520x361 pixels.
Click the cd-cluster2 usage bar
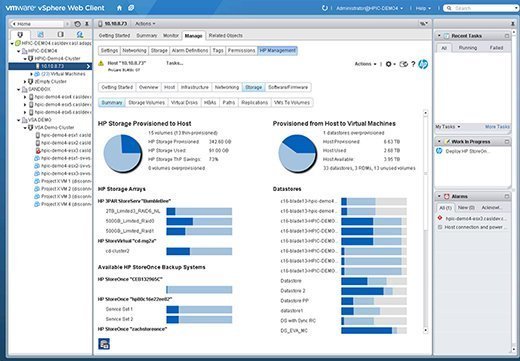(199, 251)
